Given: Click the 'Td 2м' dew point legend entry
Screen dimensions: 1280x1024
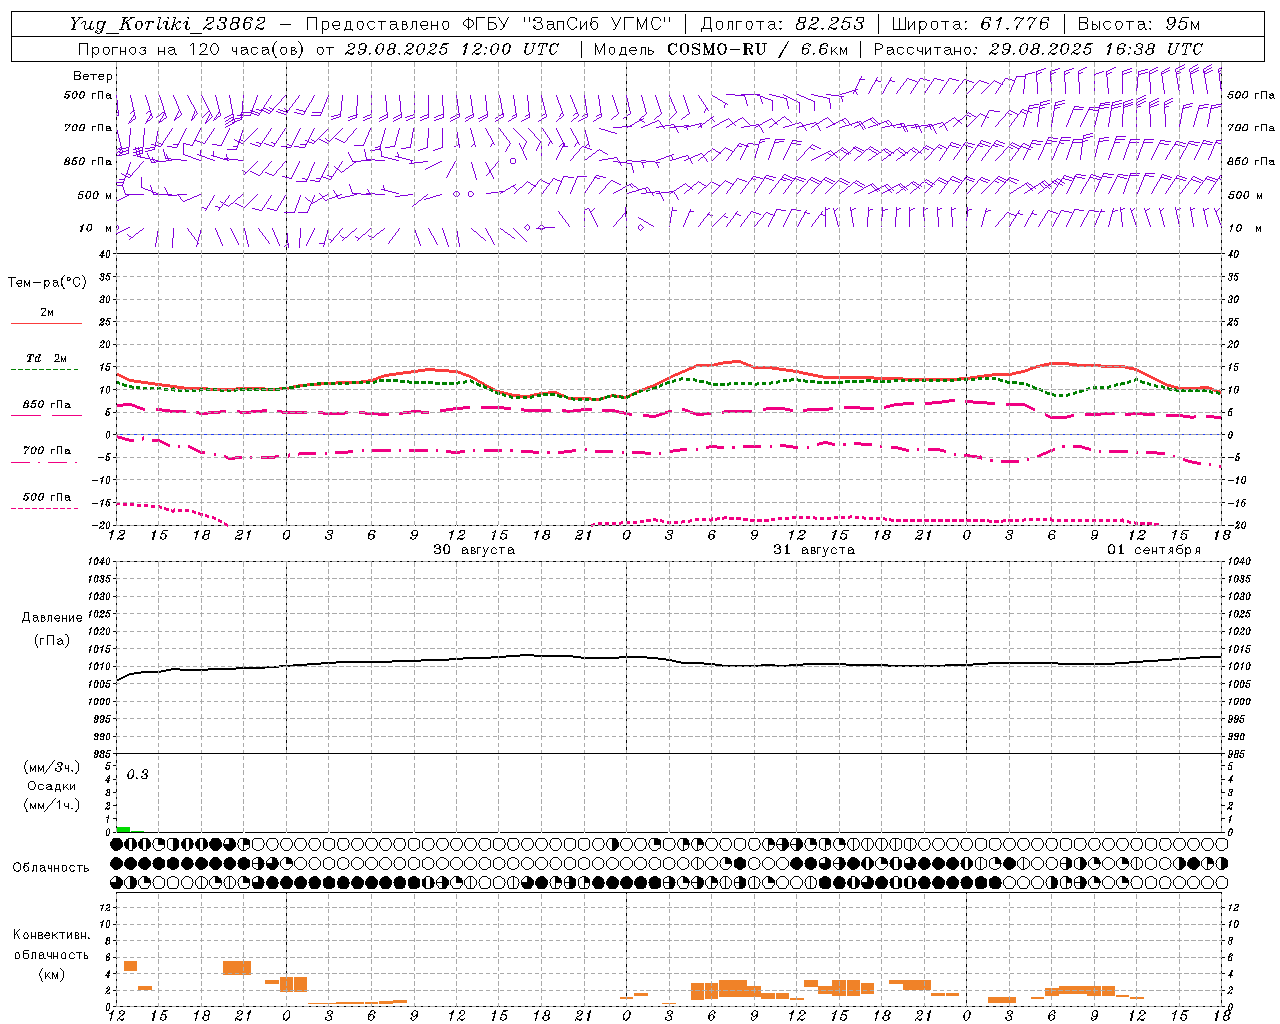Looking at the screenshot, I should 47,358.
